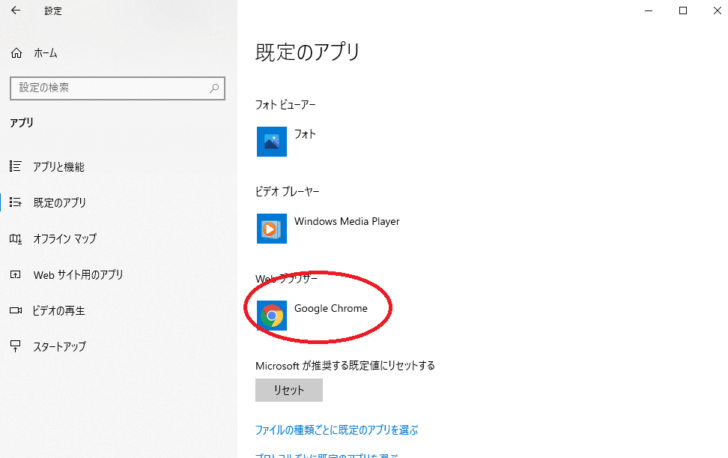Click the 設定の検索 search field
728x458 pixels.
click(108, 88)
